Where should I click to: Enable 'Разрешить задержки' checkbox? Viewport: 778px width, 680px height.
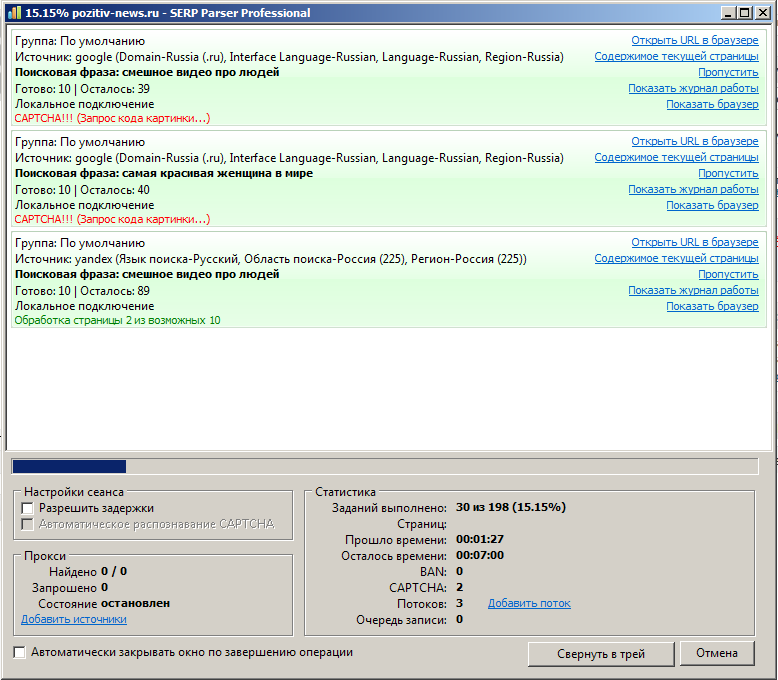click(27, 508)
